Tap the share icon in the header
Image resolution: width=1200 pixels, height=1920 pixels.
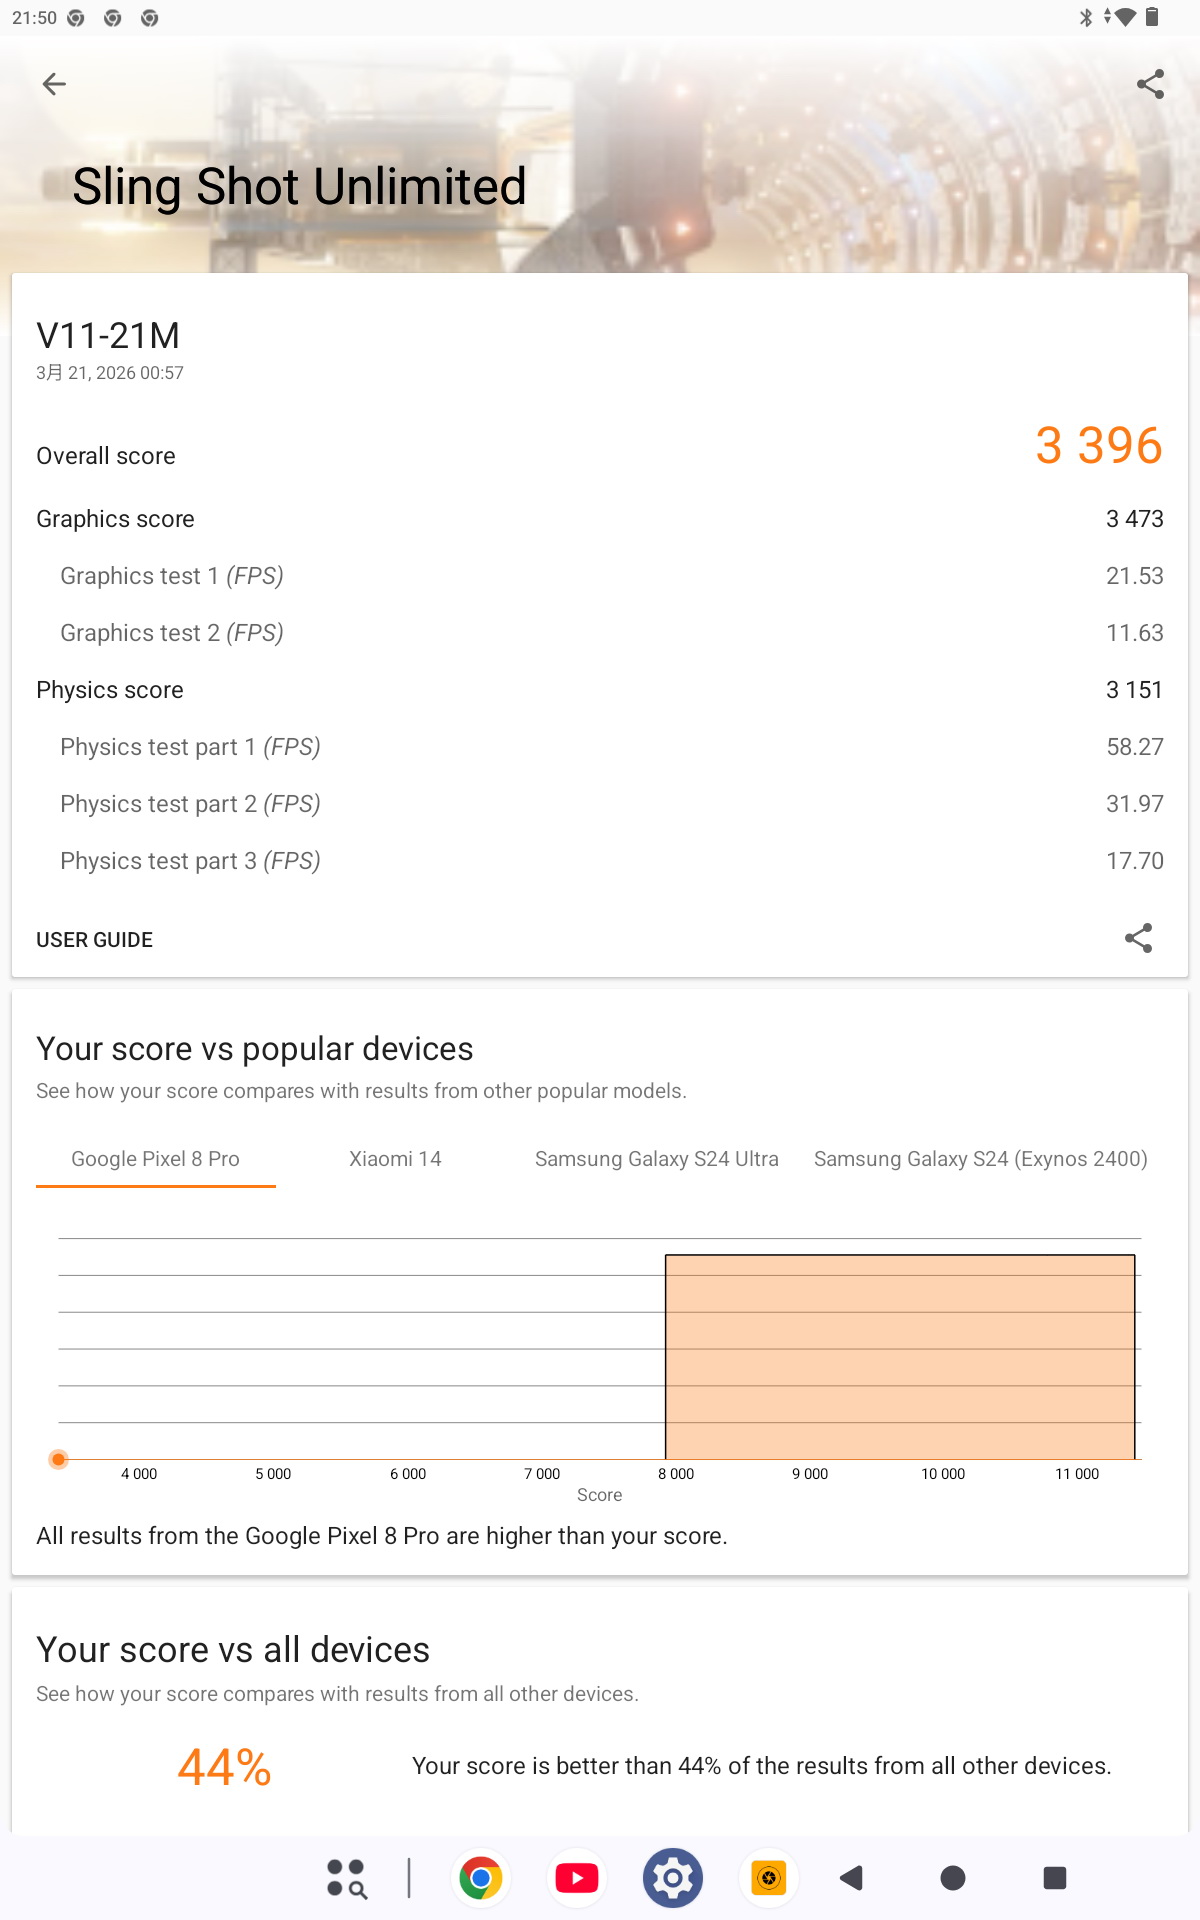[x=1150, y=84]
